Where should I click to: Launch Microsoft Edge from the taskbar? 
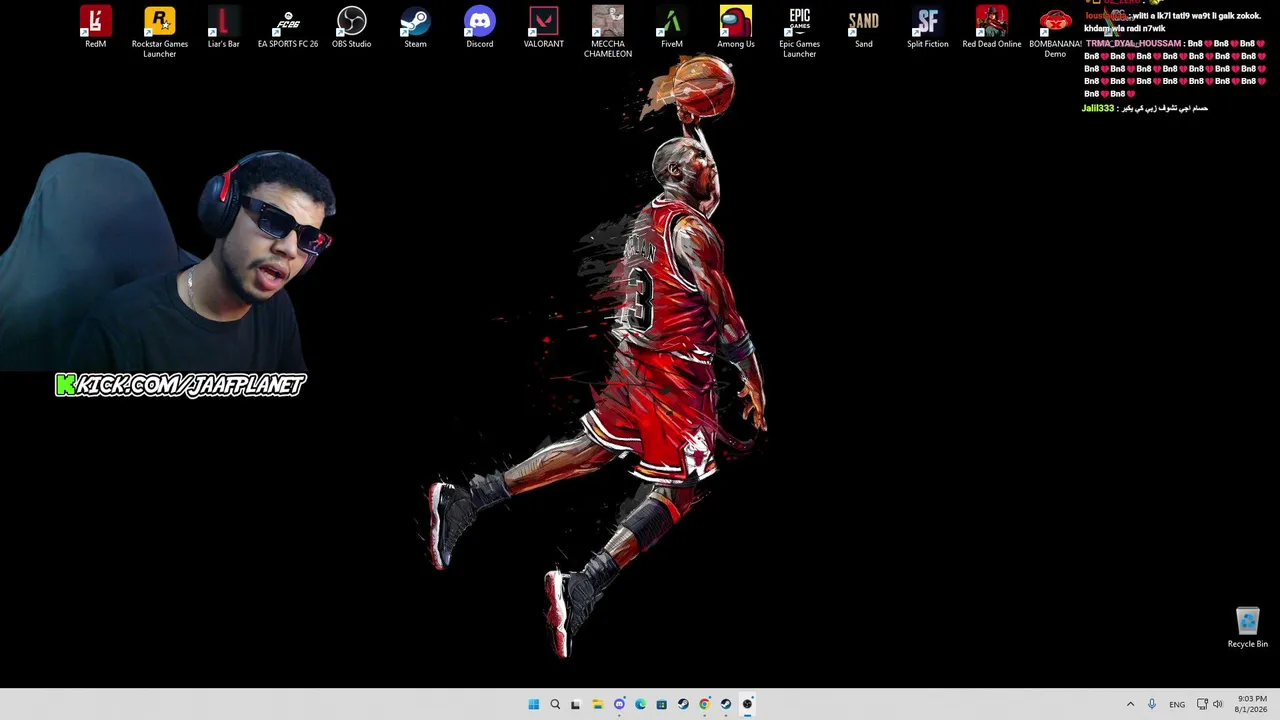640,704
